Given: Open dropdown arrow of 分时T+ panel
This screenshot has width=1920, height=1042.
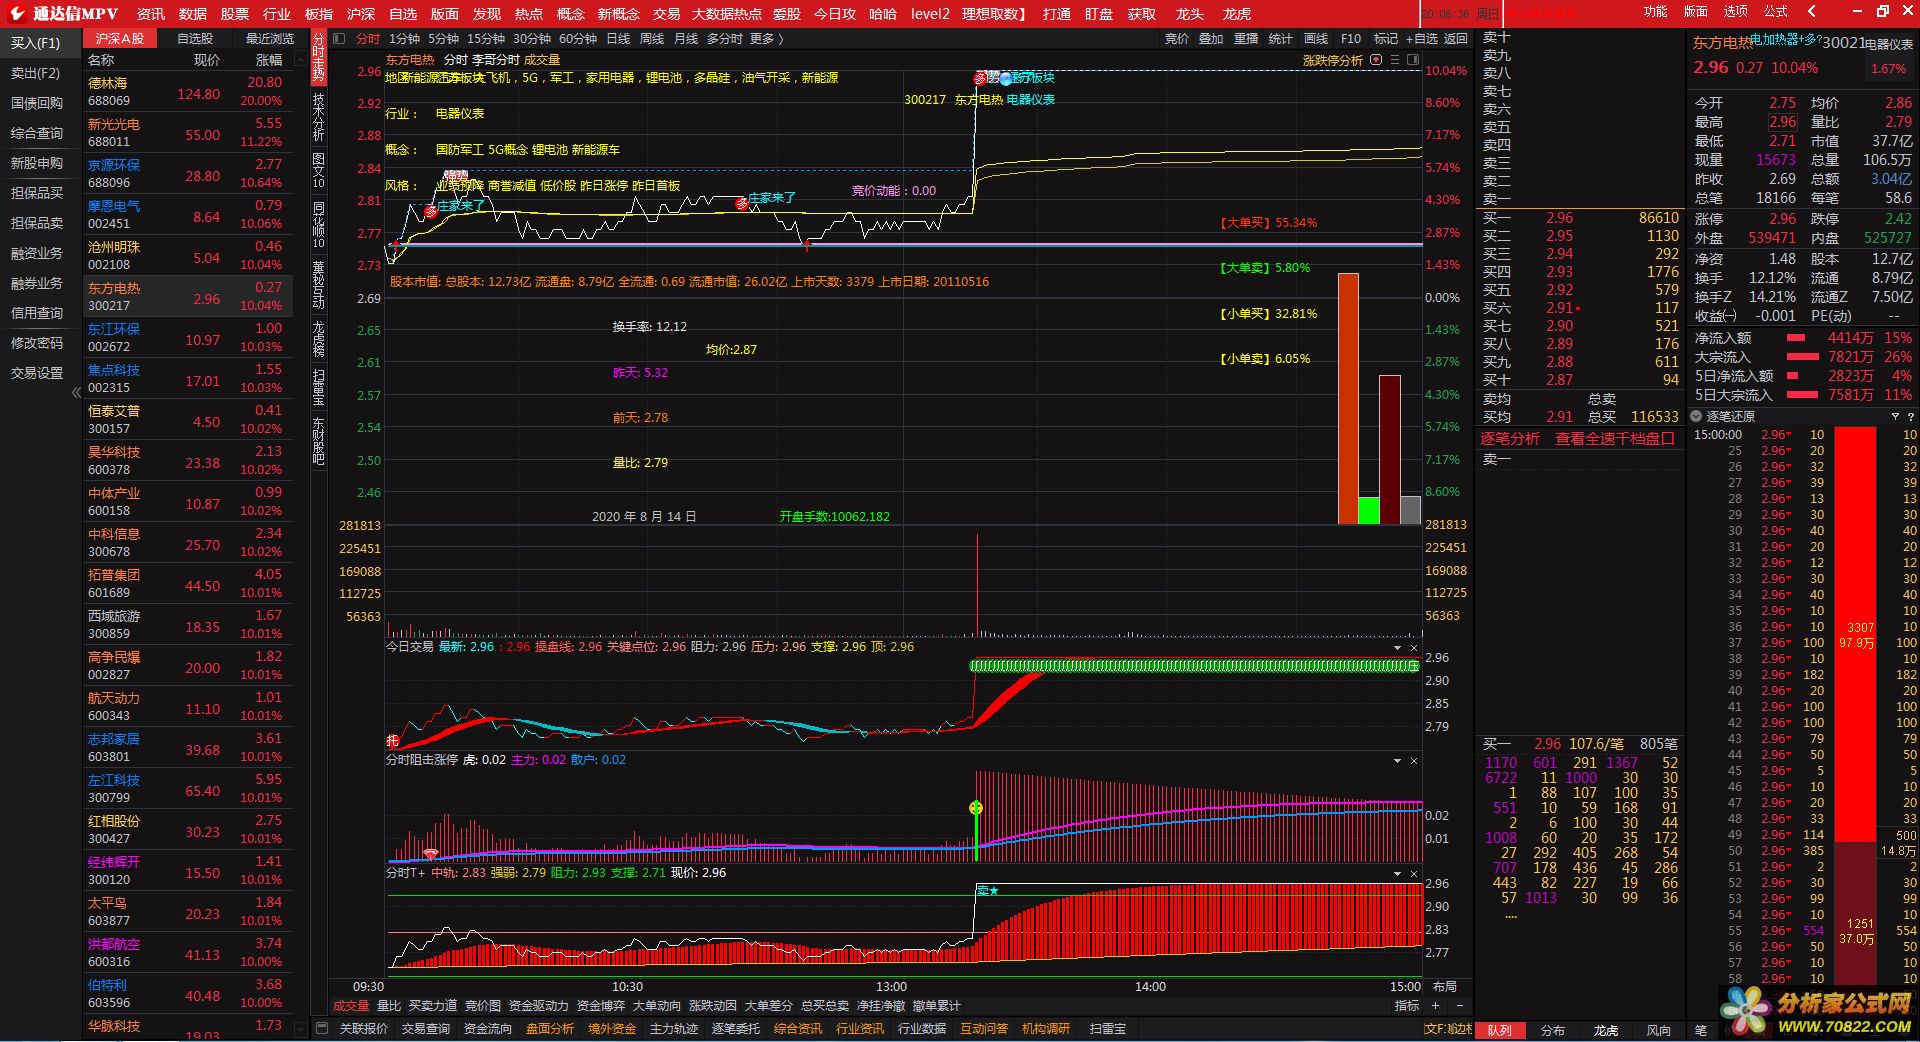Looking at the screenshot, I should pos(1397,874).
